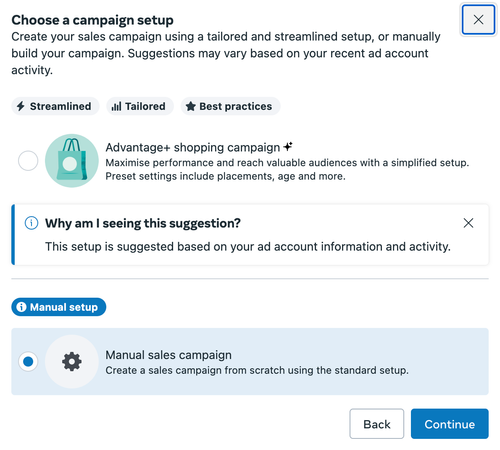500x450 pixels.
Task: Click the Manual setup badge
Action: pyautogui.click(x=59, y=307)
